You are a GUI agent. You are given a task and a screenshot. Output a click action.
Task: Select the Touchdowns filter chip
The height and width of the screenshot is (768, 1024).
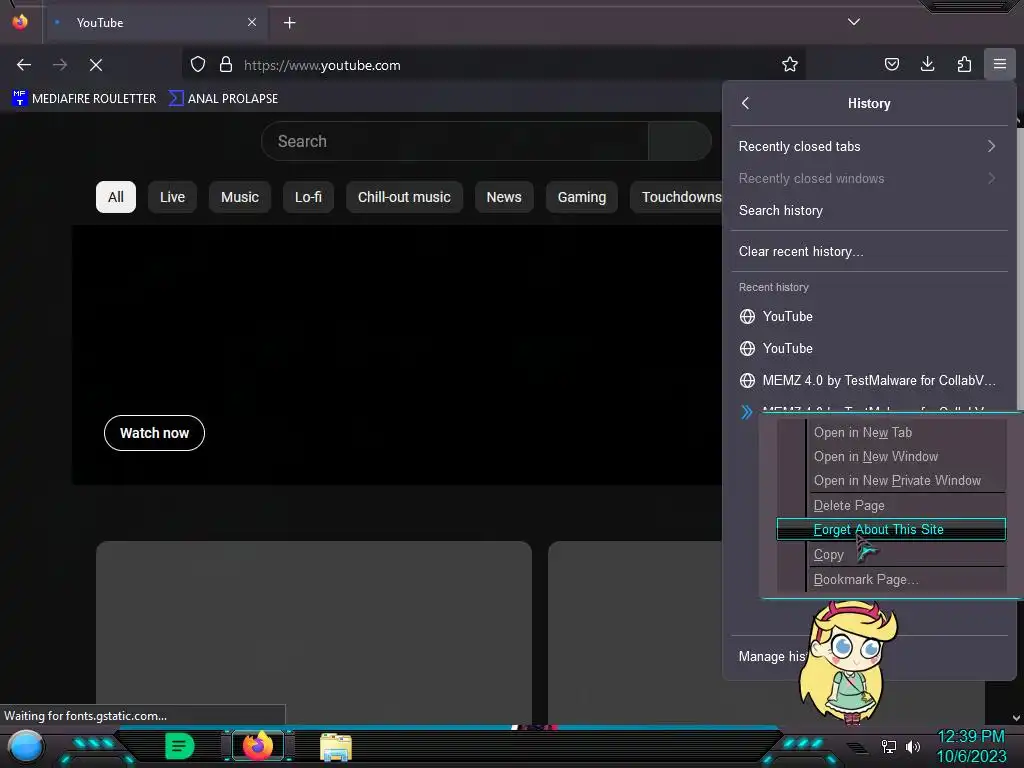[x=677, y=197]
